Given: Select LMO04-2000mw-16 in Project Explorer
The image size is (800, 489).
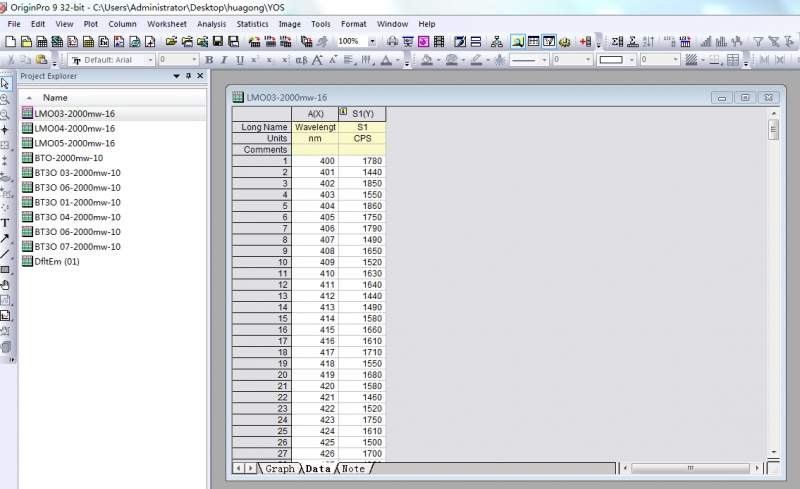Looking at the screenshot, I should tap(74, 129).
